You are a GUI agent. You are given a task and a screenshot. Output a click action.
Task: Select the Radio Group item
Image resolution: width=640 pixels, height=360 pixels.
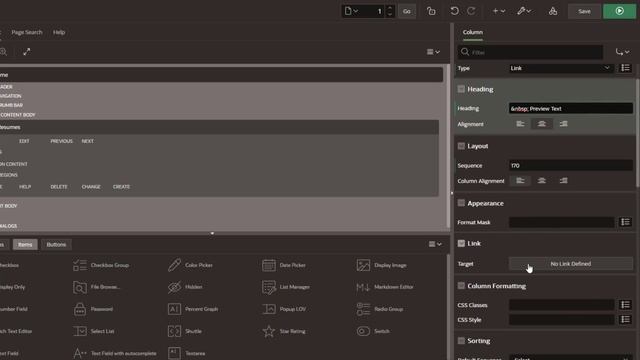click(x=380, y=309)
